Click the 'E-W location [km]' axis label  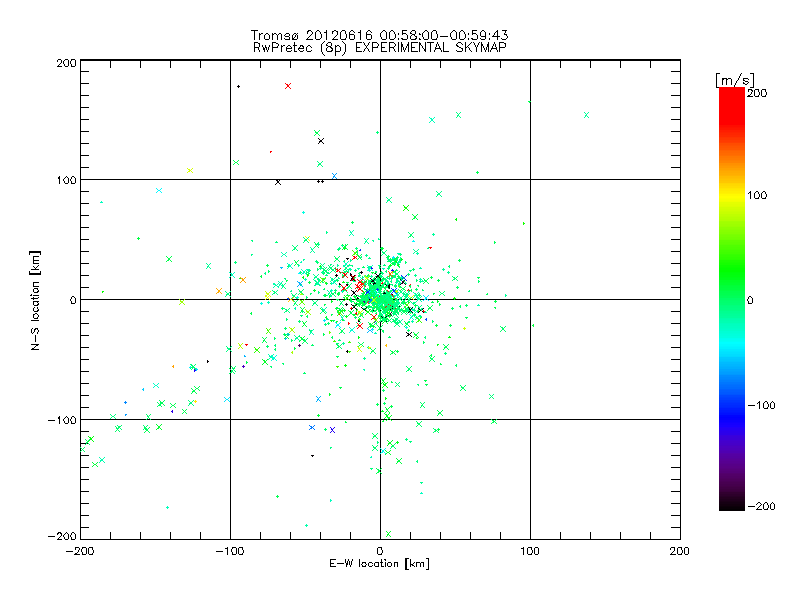(379, 564)
